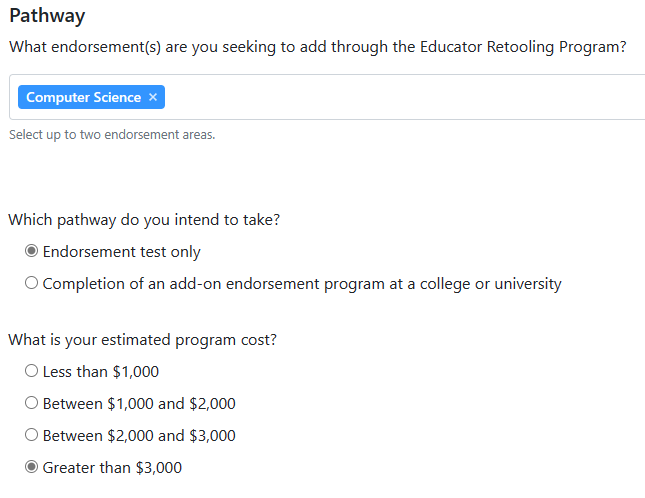Click the 'Between $2,000 and $3,000' label text

[x=139, y=436]
